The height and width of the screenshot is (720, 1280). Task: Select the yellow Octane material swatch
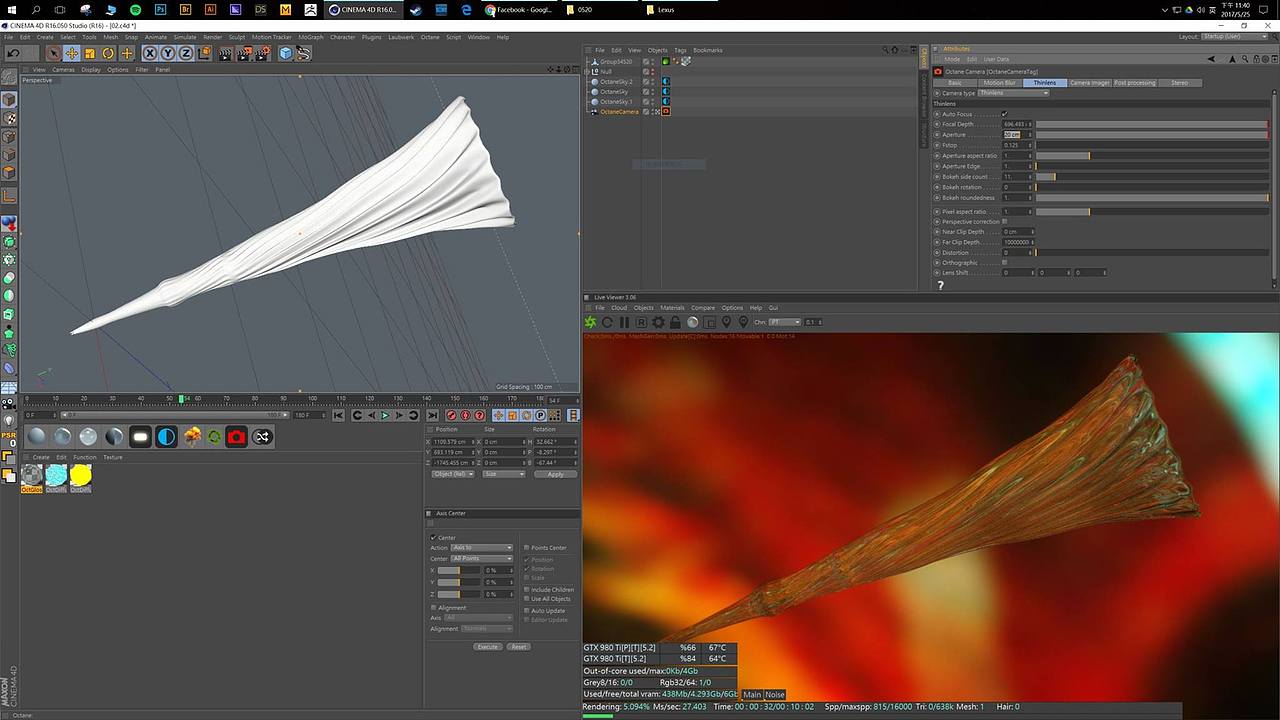click(x=81, y=475)
